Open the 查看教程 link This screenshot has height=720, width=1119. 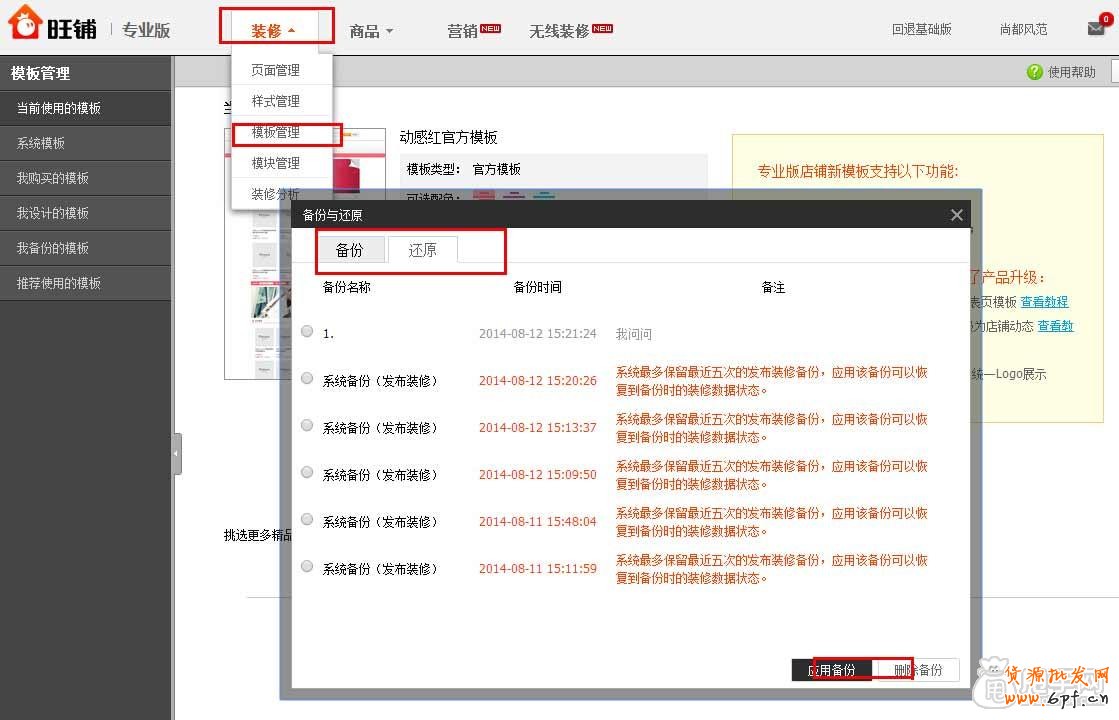click(1045, 301)
